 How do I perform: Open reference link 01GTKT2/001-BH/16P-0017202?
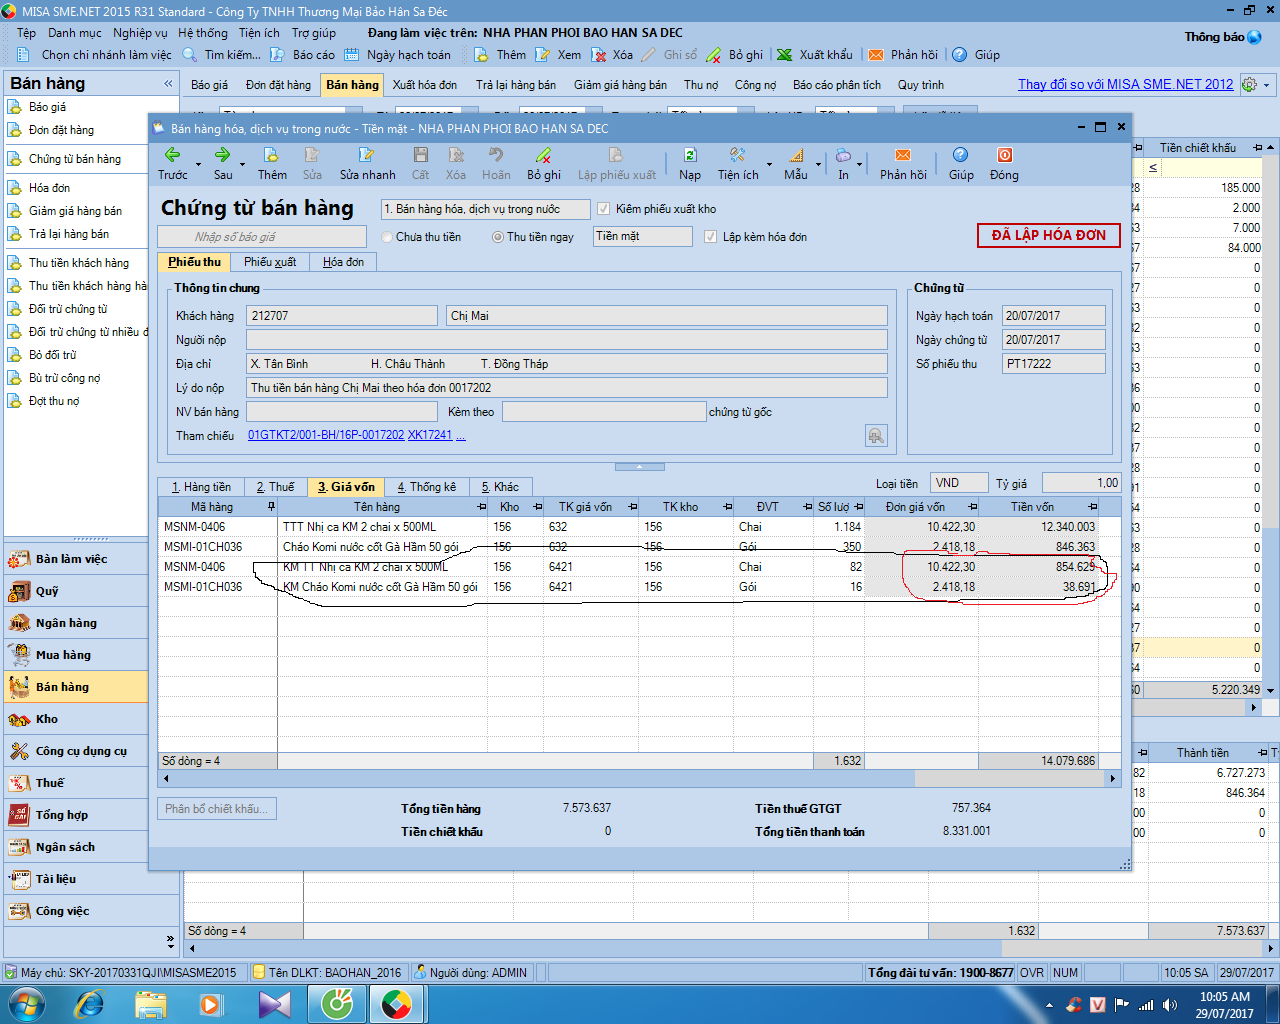pos(326,436)
